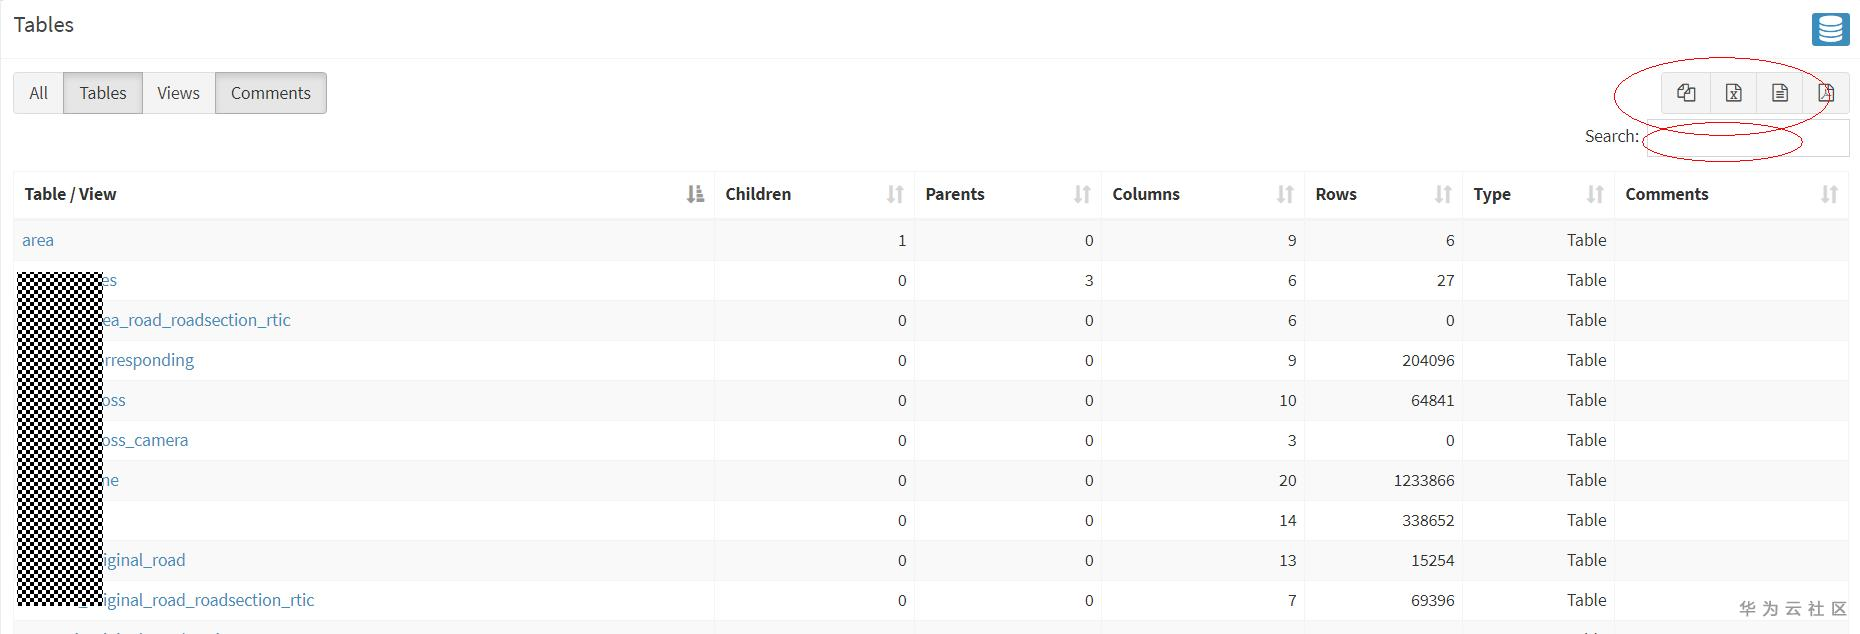
Task: Show only Views filter
Action: [178, 93]
